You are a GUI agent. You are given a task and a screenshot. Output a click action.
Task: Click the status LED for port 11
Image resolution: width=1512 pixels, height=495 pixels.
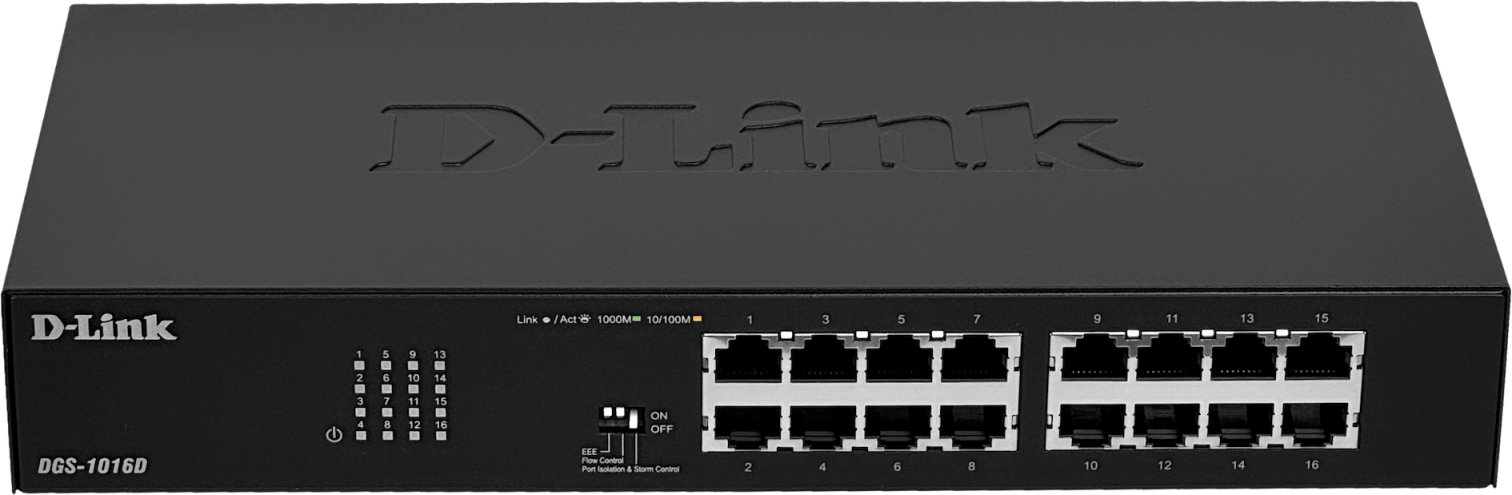point(413,412)
